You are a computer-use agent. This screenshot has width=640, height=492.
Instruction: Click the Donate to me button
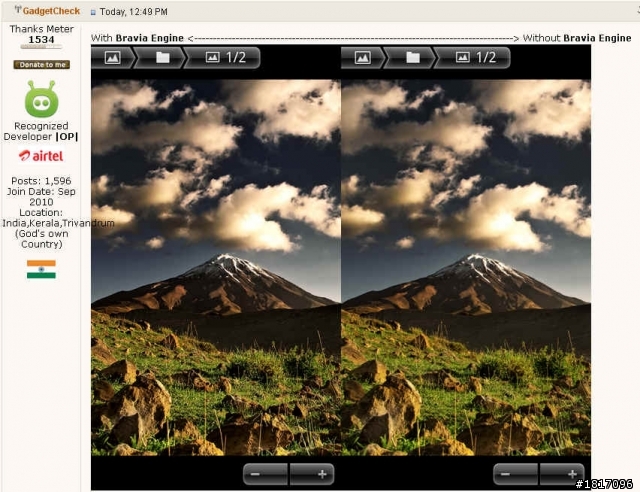42,65
